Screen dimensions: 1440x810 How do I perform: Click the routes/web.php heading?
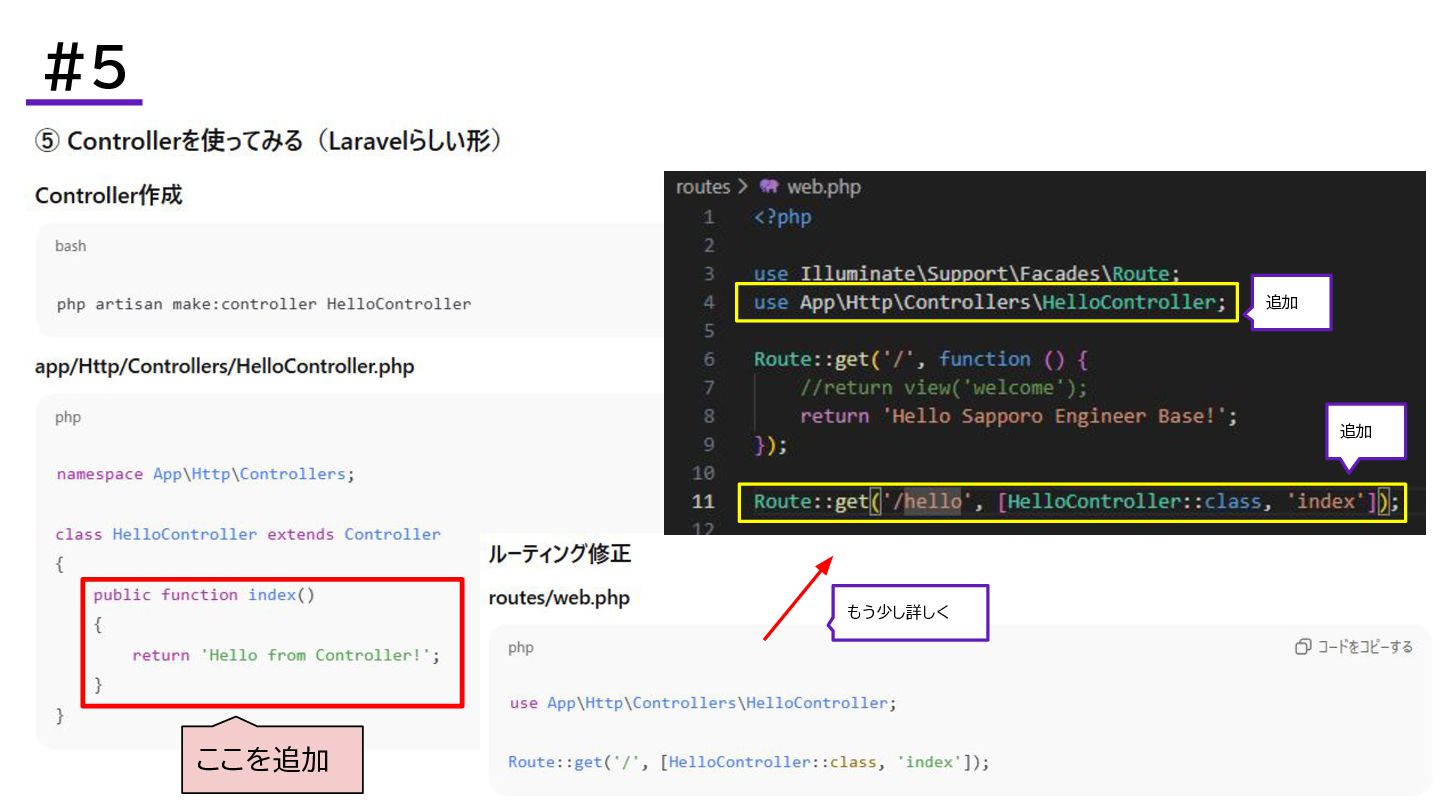coord(559,598)
